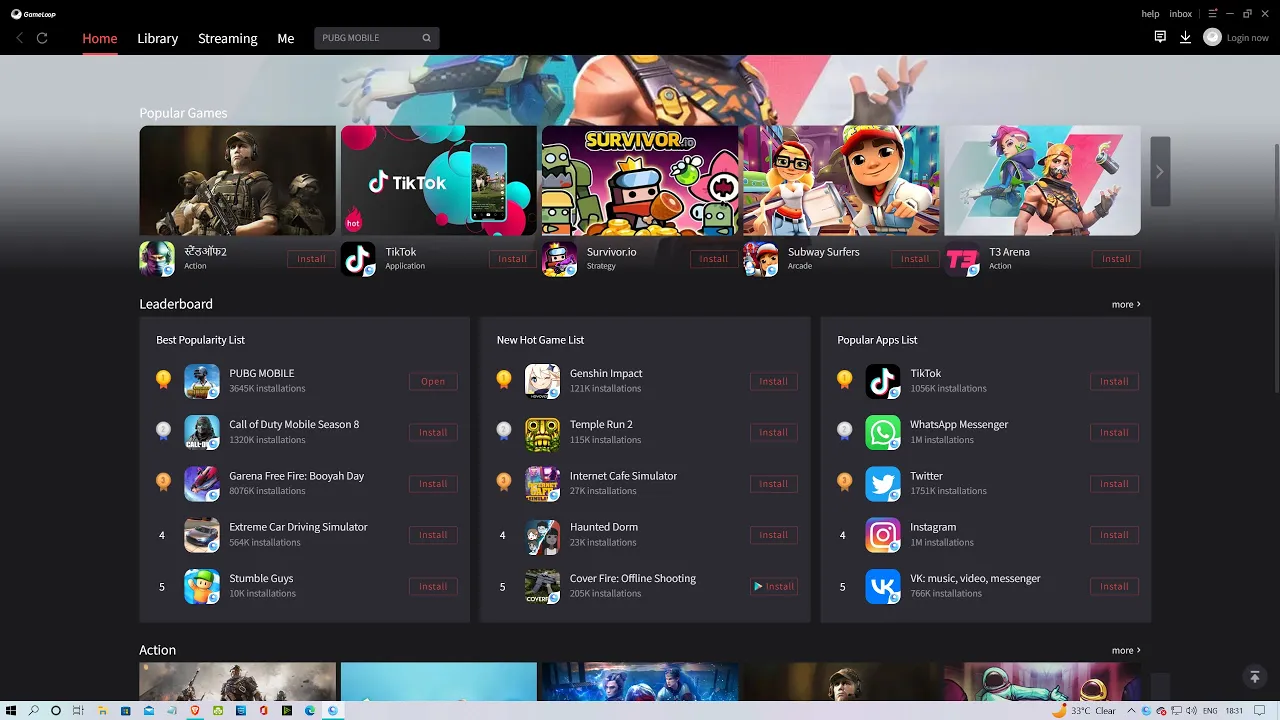Viewport: 1280px width, 720px height.
Task: Install Haunted Dorm
Action: click(774, 535)
